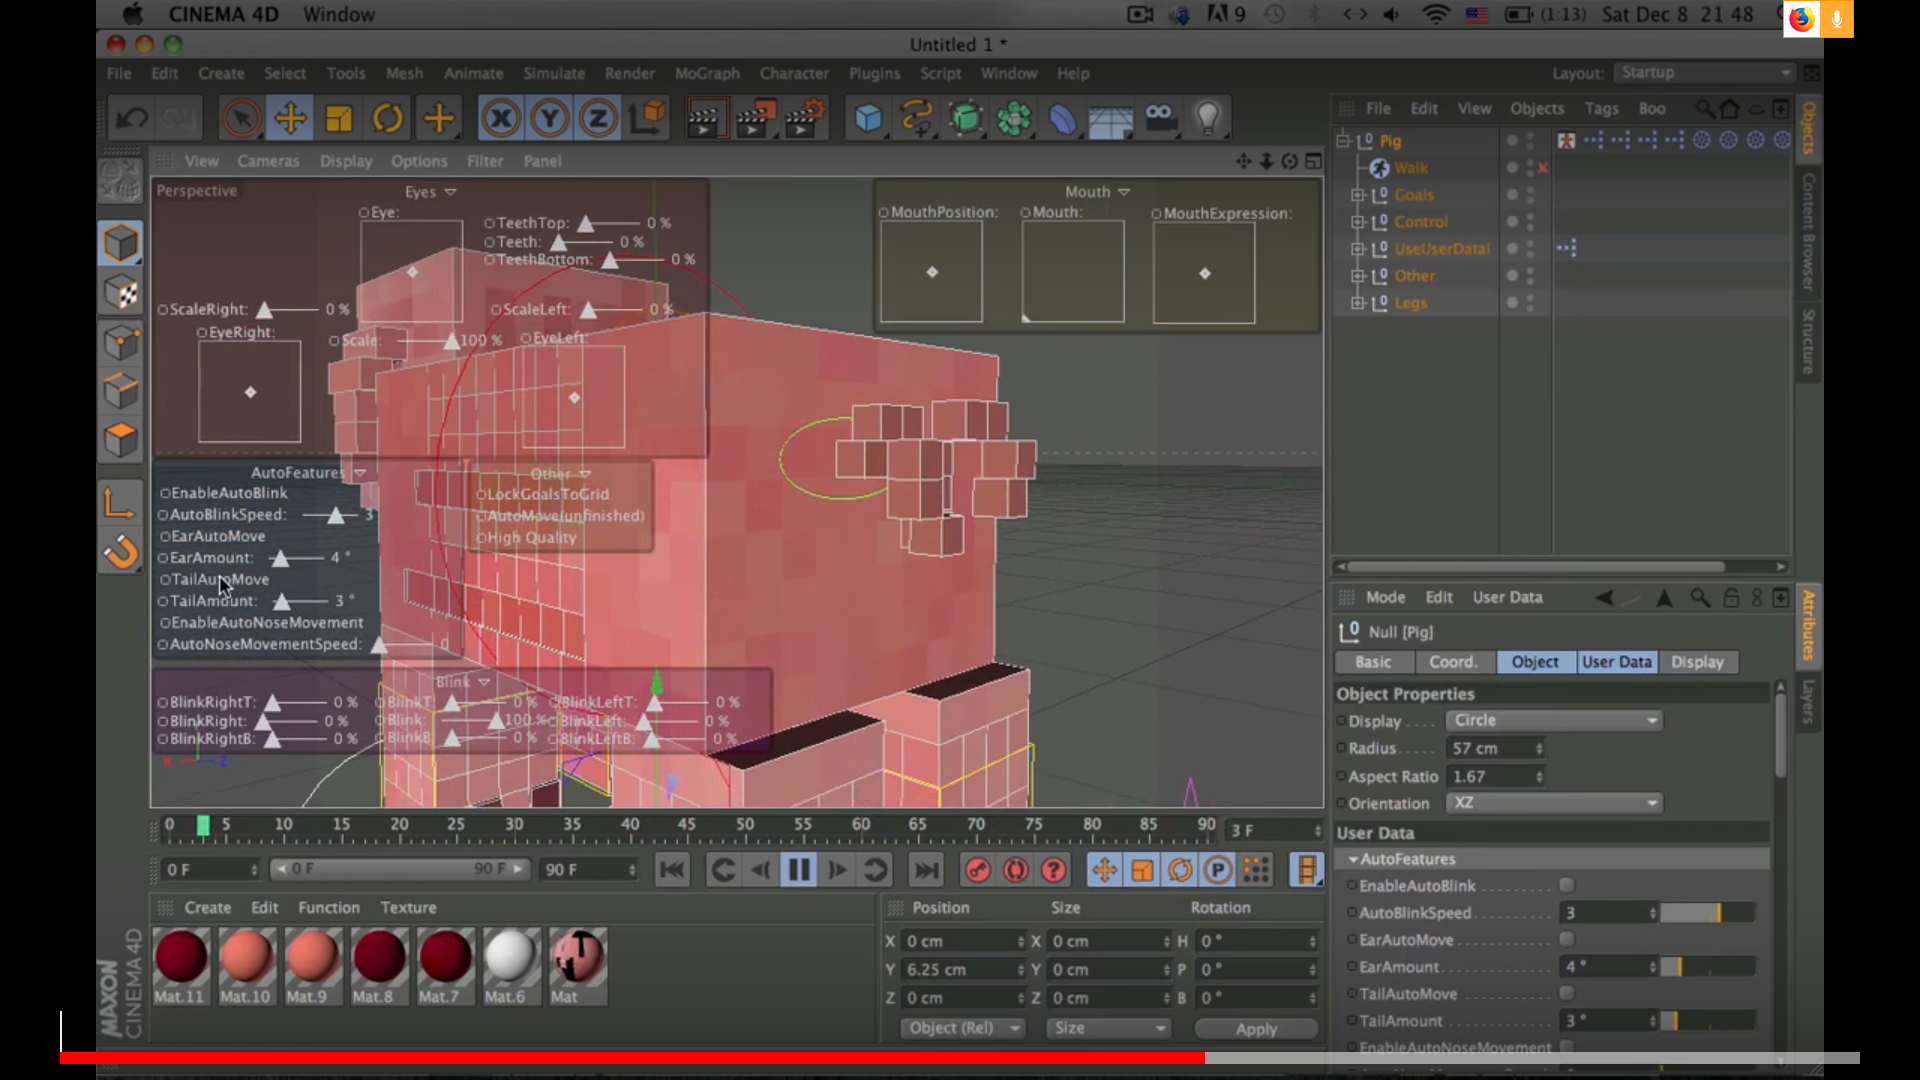Enable the TailAutoMove checkbox in attributes

point(1567,993)
